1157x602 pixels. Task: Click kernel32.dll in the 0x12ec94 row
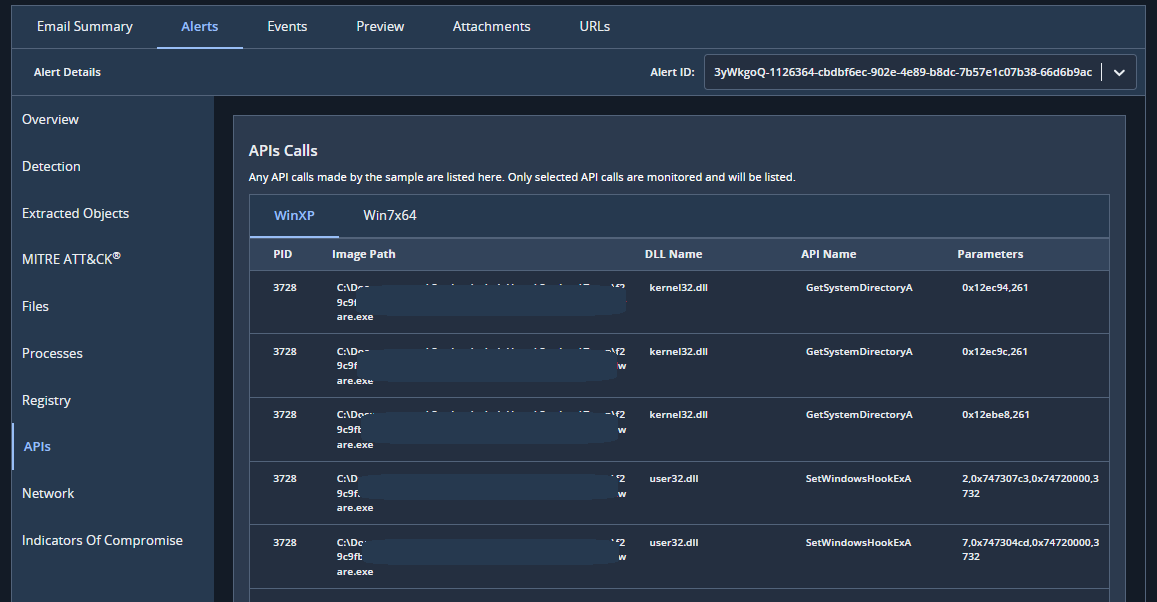pyautogui.click(x=678, y=288)
